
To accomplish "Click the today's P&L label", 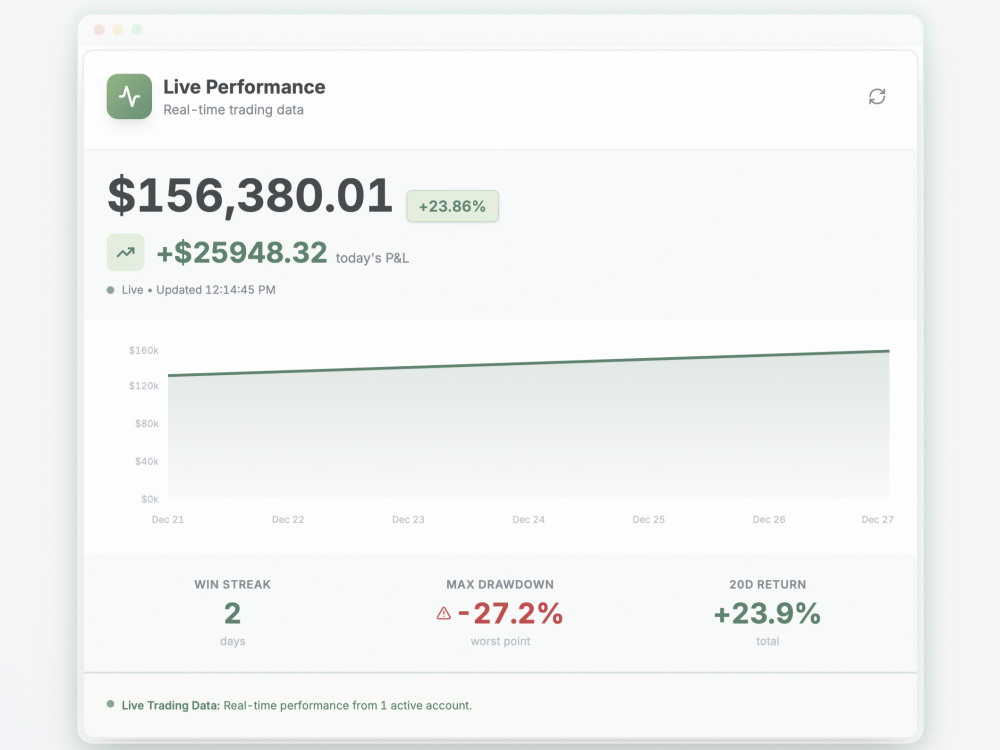I will (x=372, y=258).
